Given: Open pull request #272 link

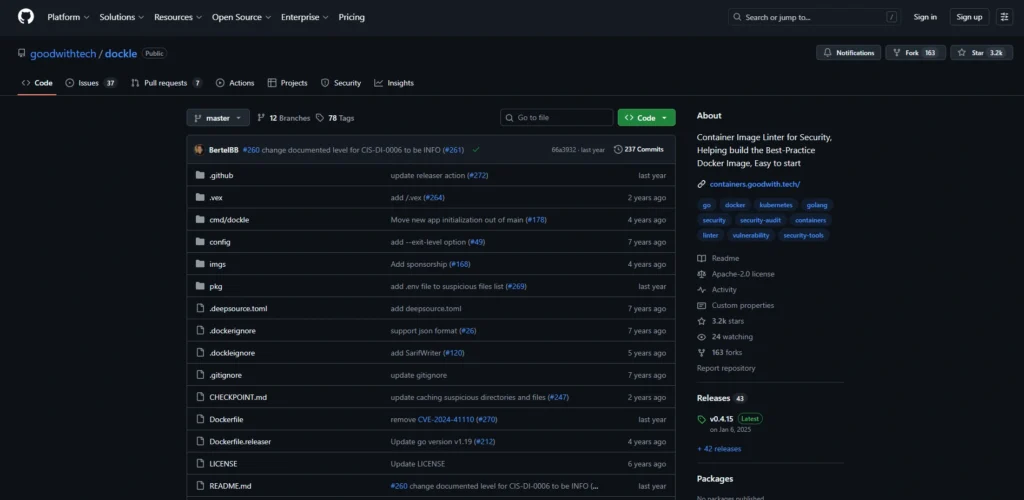Looking at the screenshot, I should (476, 176).
